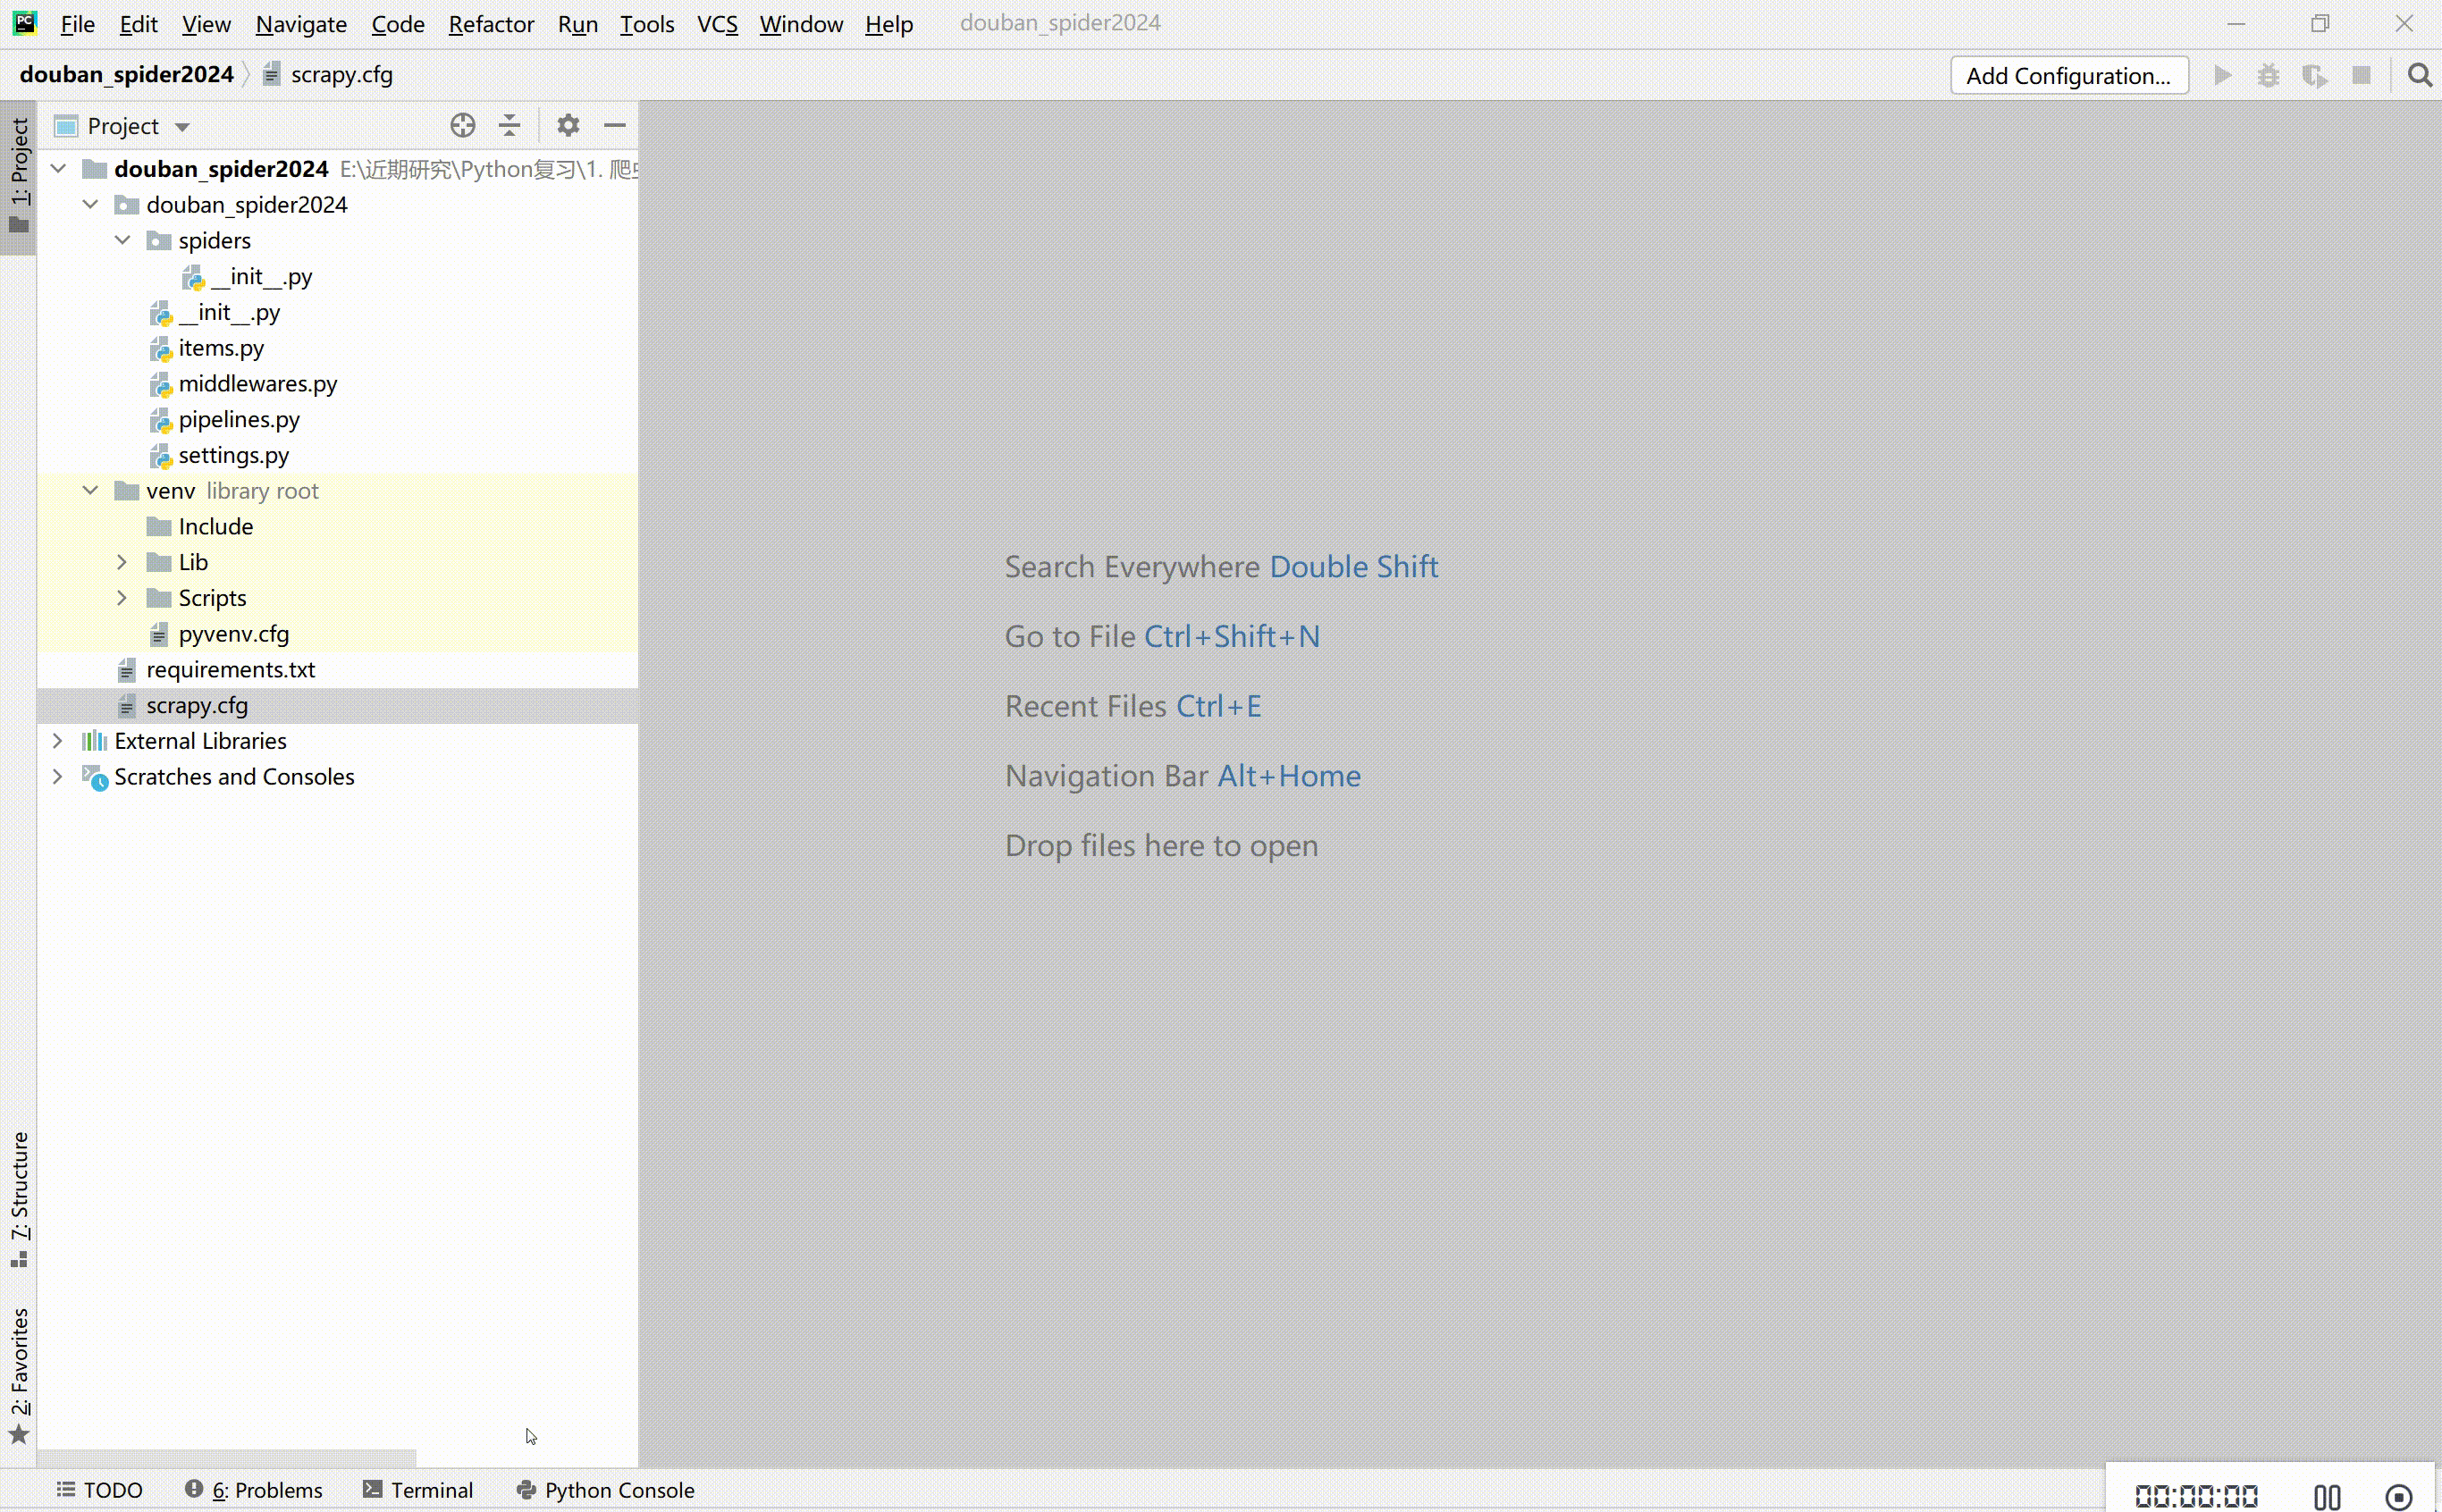Expand the Lib folder in venv
The width and height of the screenshot is (2442, 1512).
pos(122,562)
